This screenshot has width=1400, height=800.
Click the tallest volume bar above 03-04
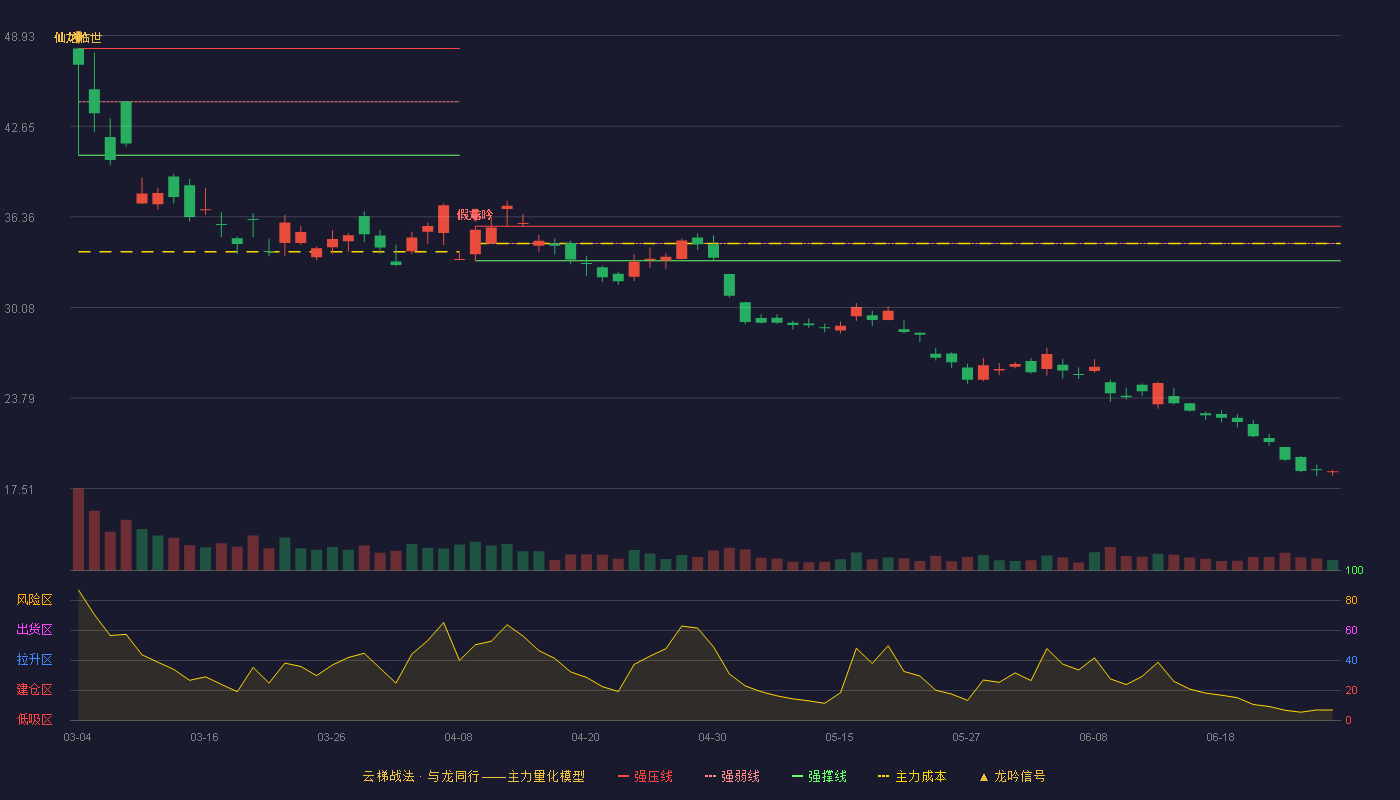point(78,529)
